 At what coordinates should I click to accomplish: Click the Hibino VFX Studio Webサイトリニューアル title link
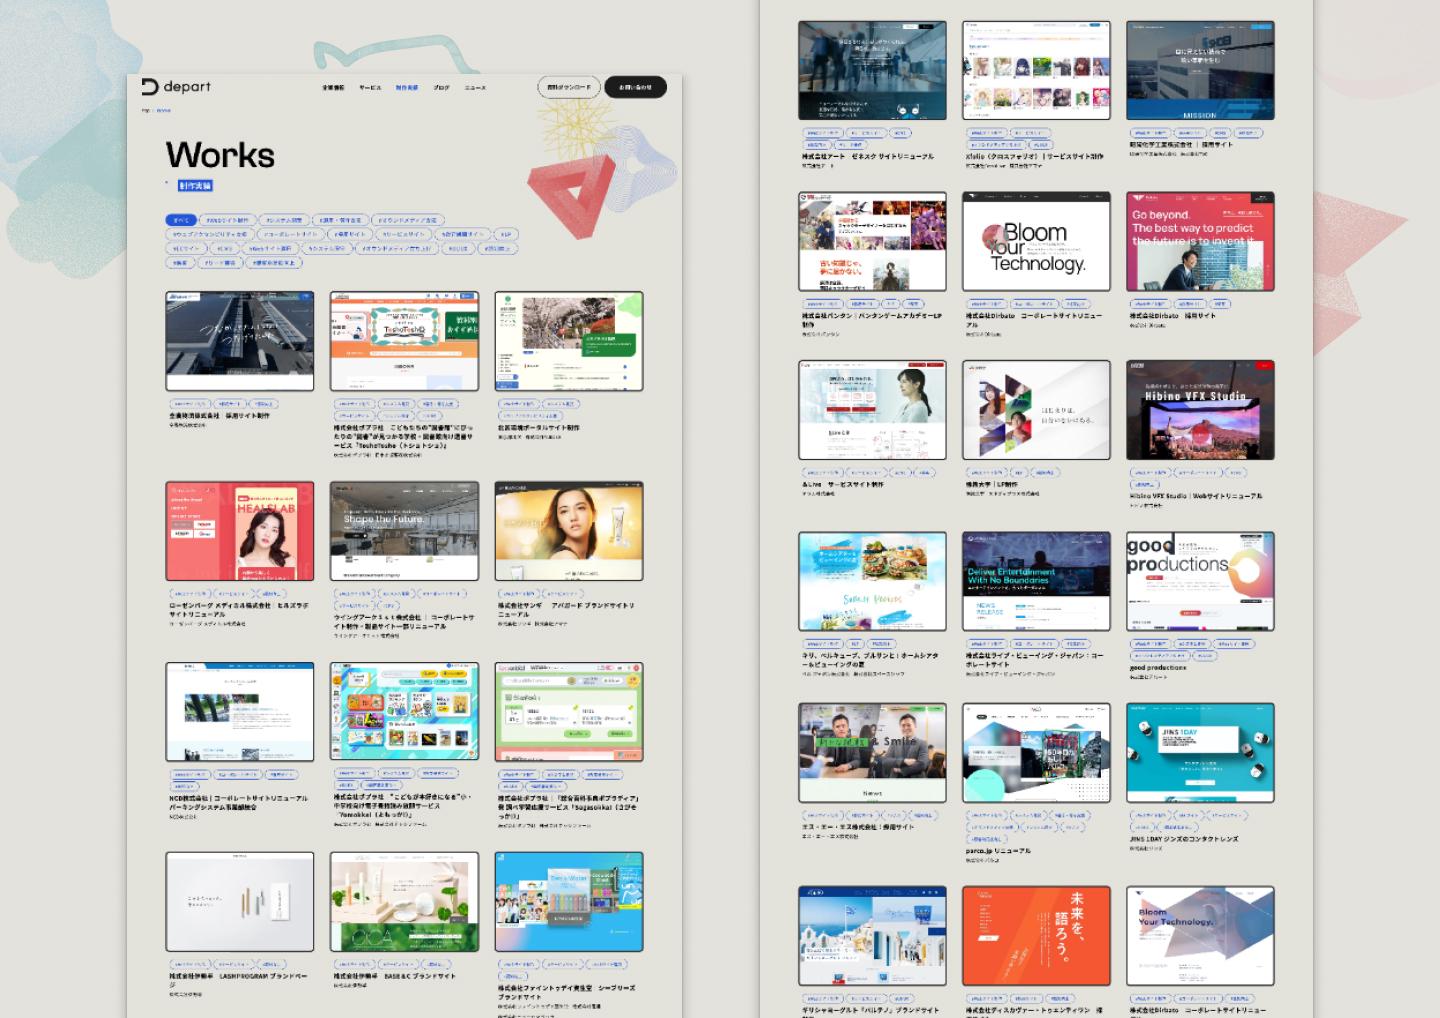[x=1196, y=496]
